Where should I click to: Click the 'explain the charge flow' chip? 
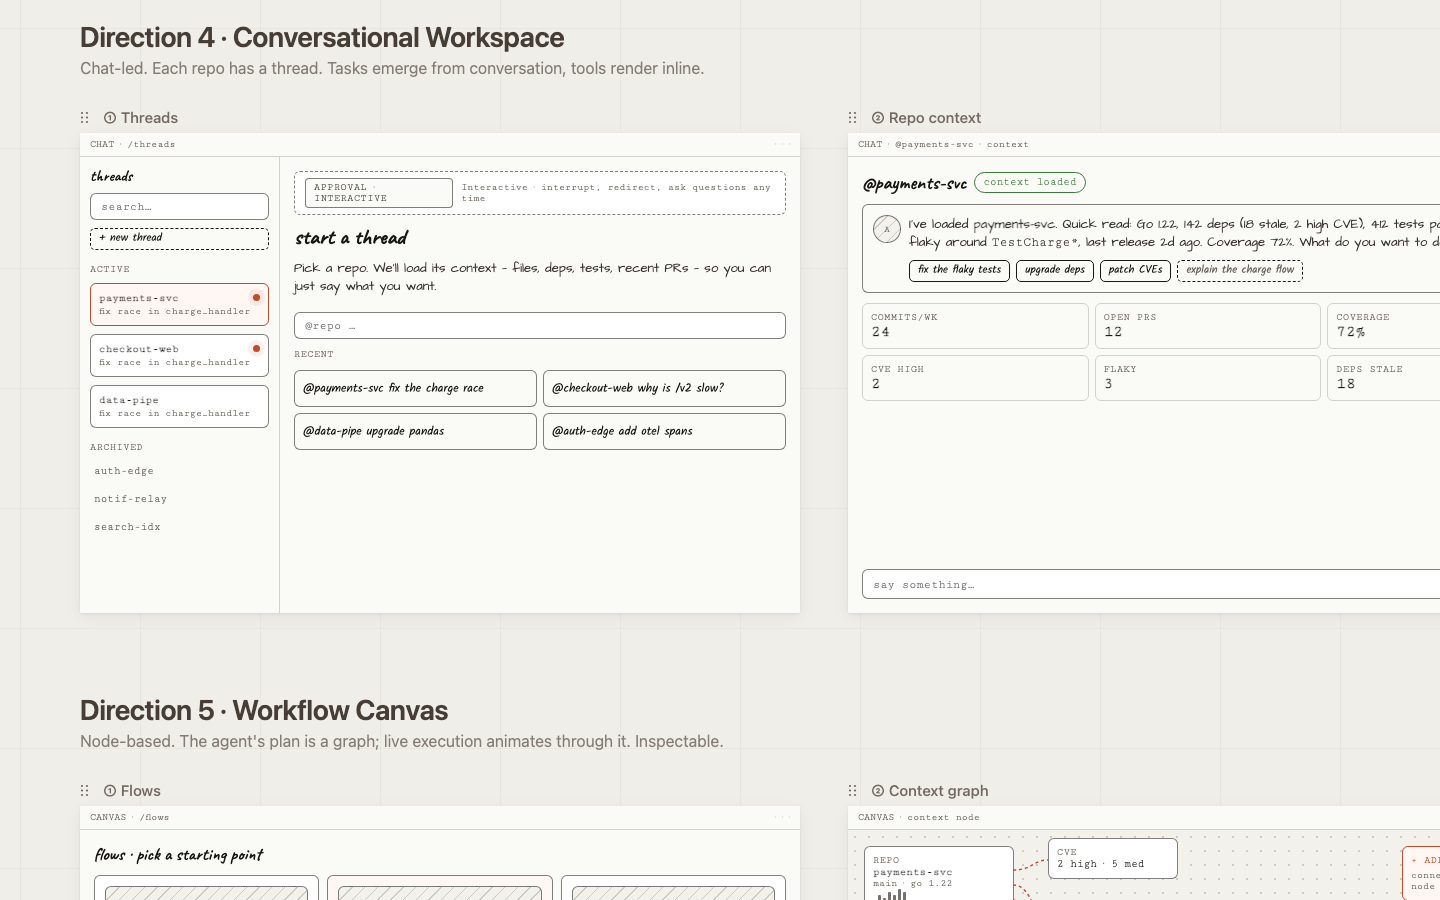coord(1240,270)
